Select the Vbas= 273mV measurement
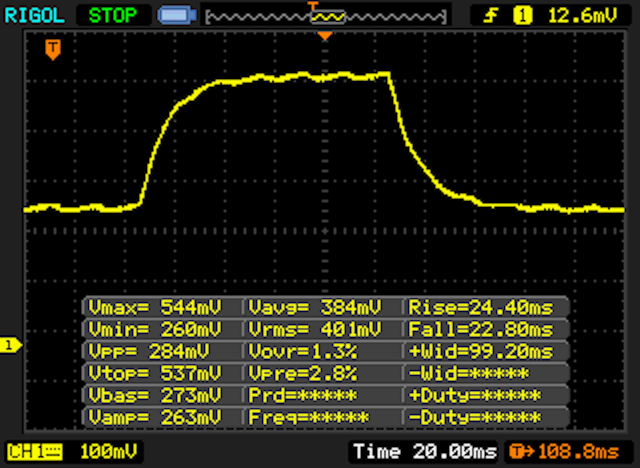The width and height of the screenshot is (640, 468). [x=155, y=395]
